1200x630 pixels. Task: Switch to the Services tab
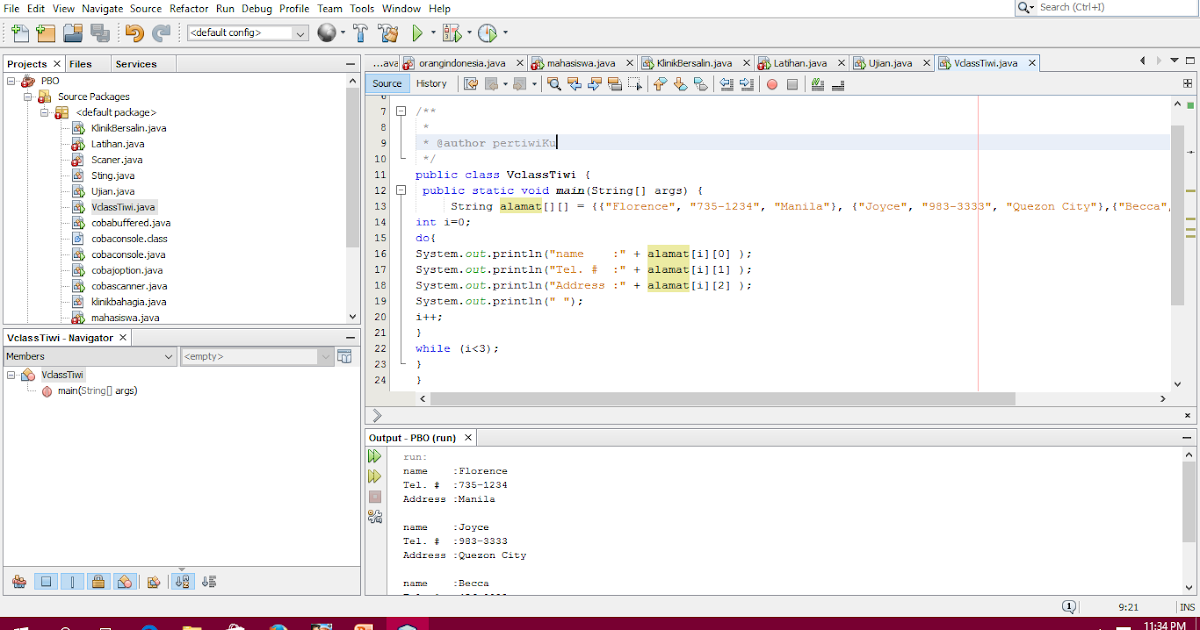click(x=136, y=64)
